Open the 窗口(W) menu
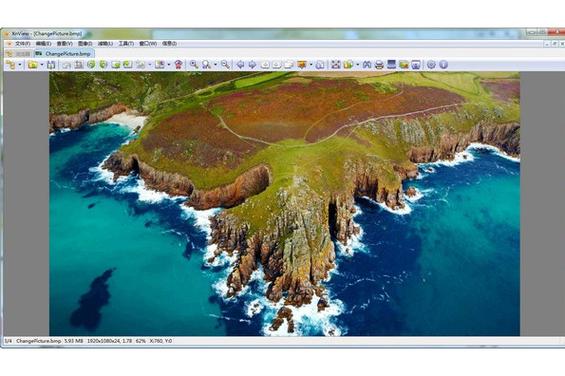565x376 pixels. coord(148,44)
